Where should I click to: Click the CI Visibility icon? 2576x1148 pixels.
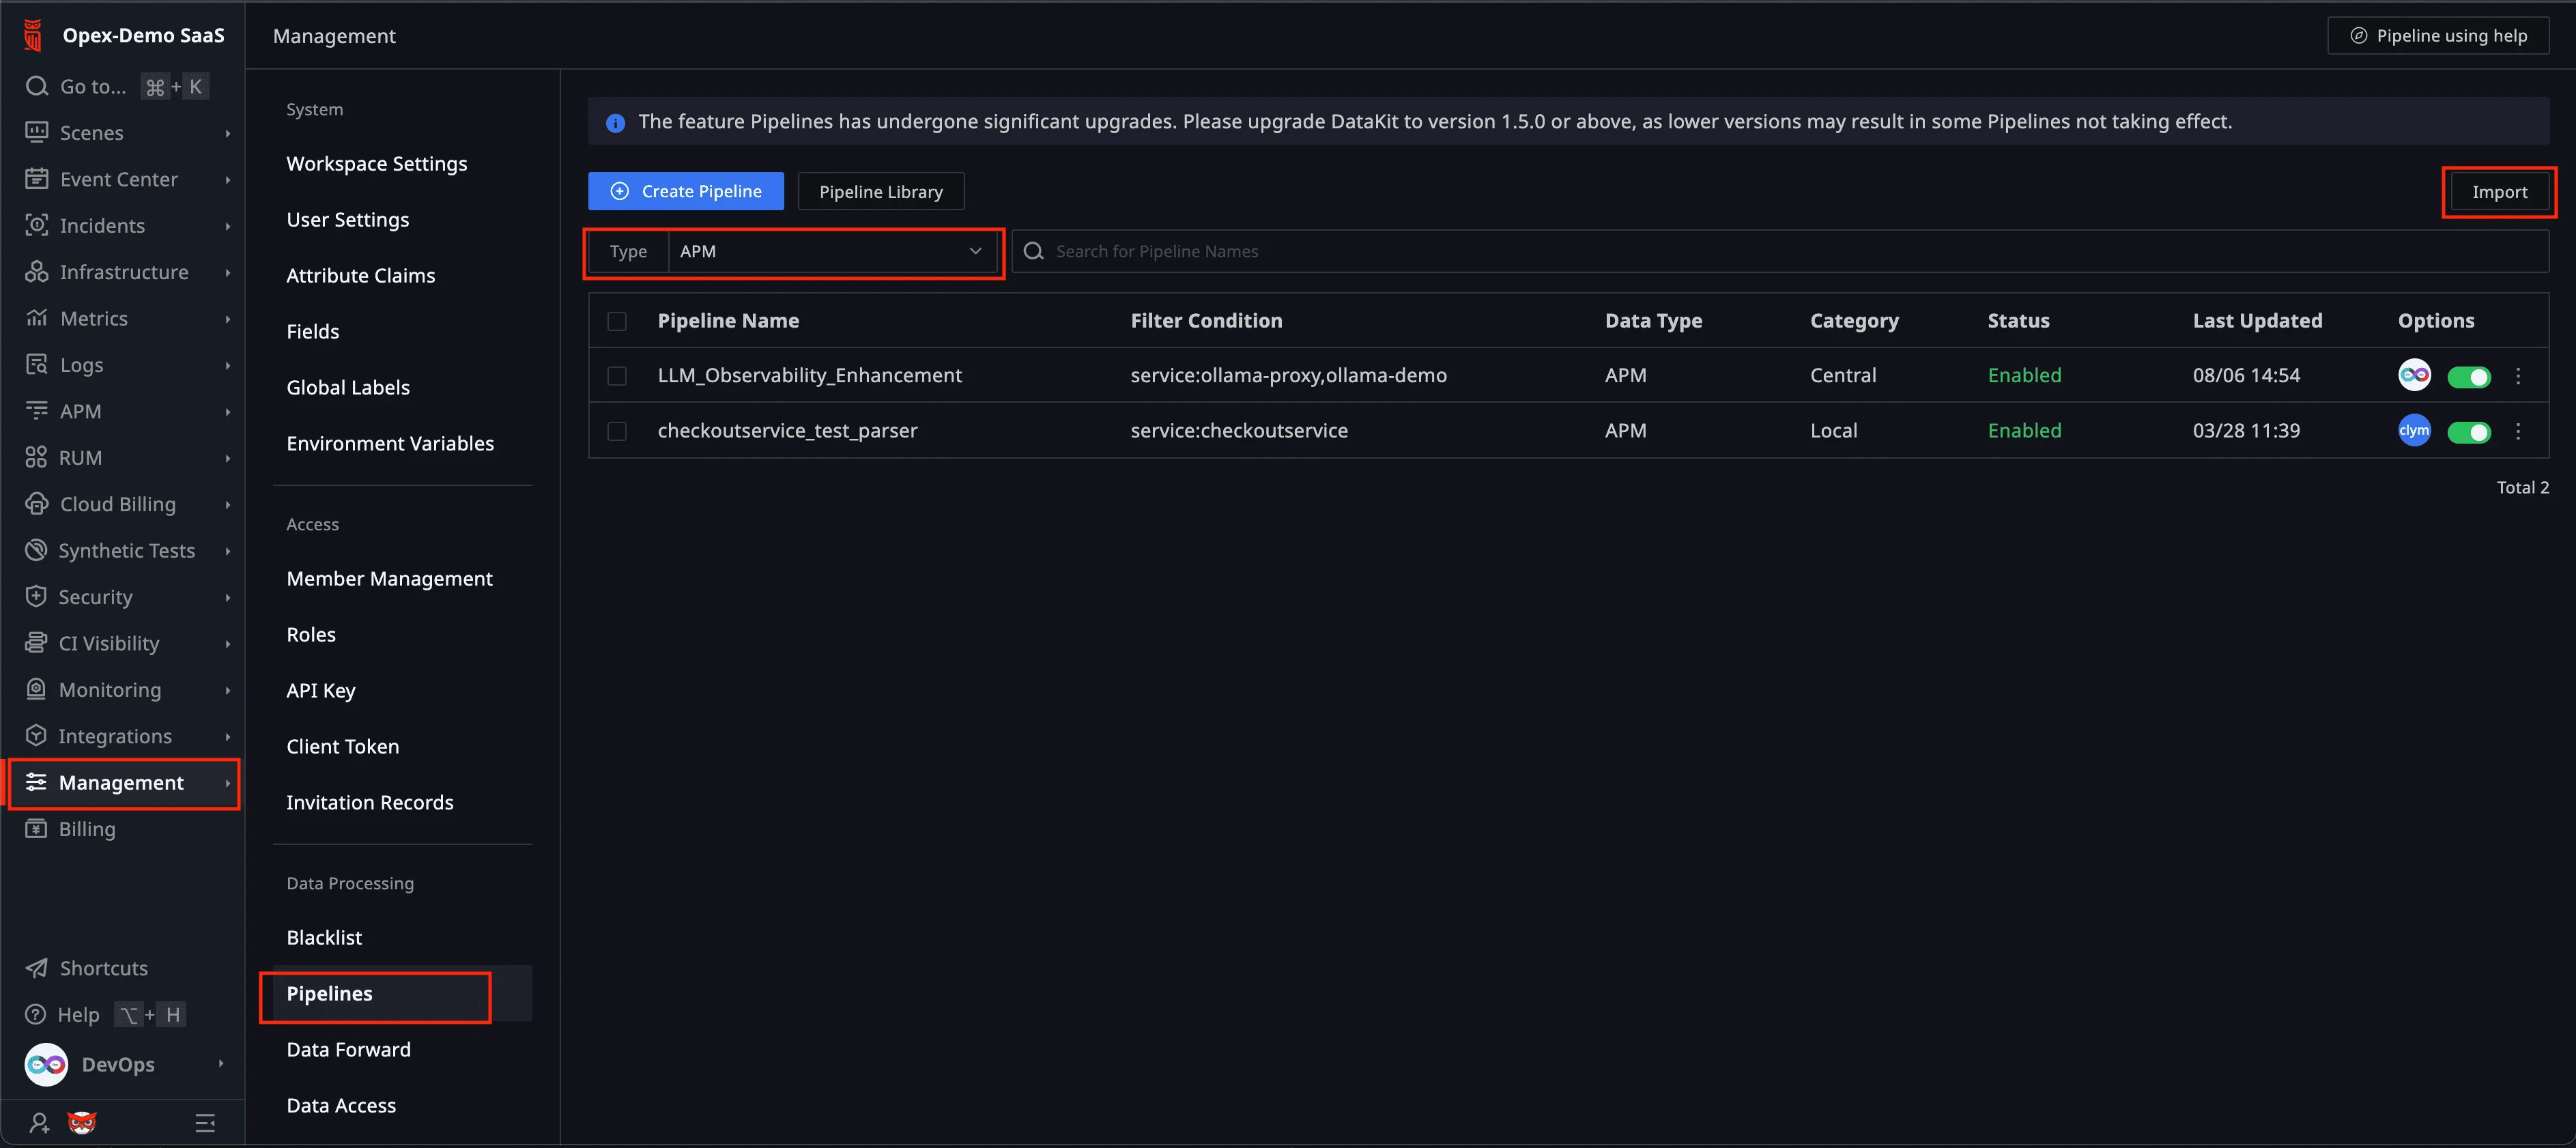point(36,643)
